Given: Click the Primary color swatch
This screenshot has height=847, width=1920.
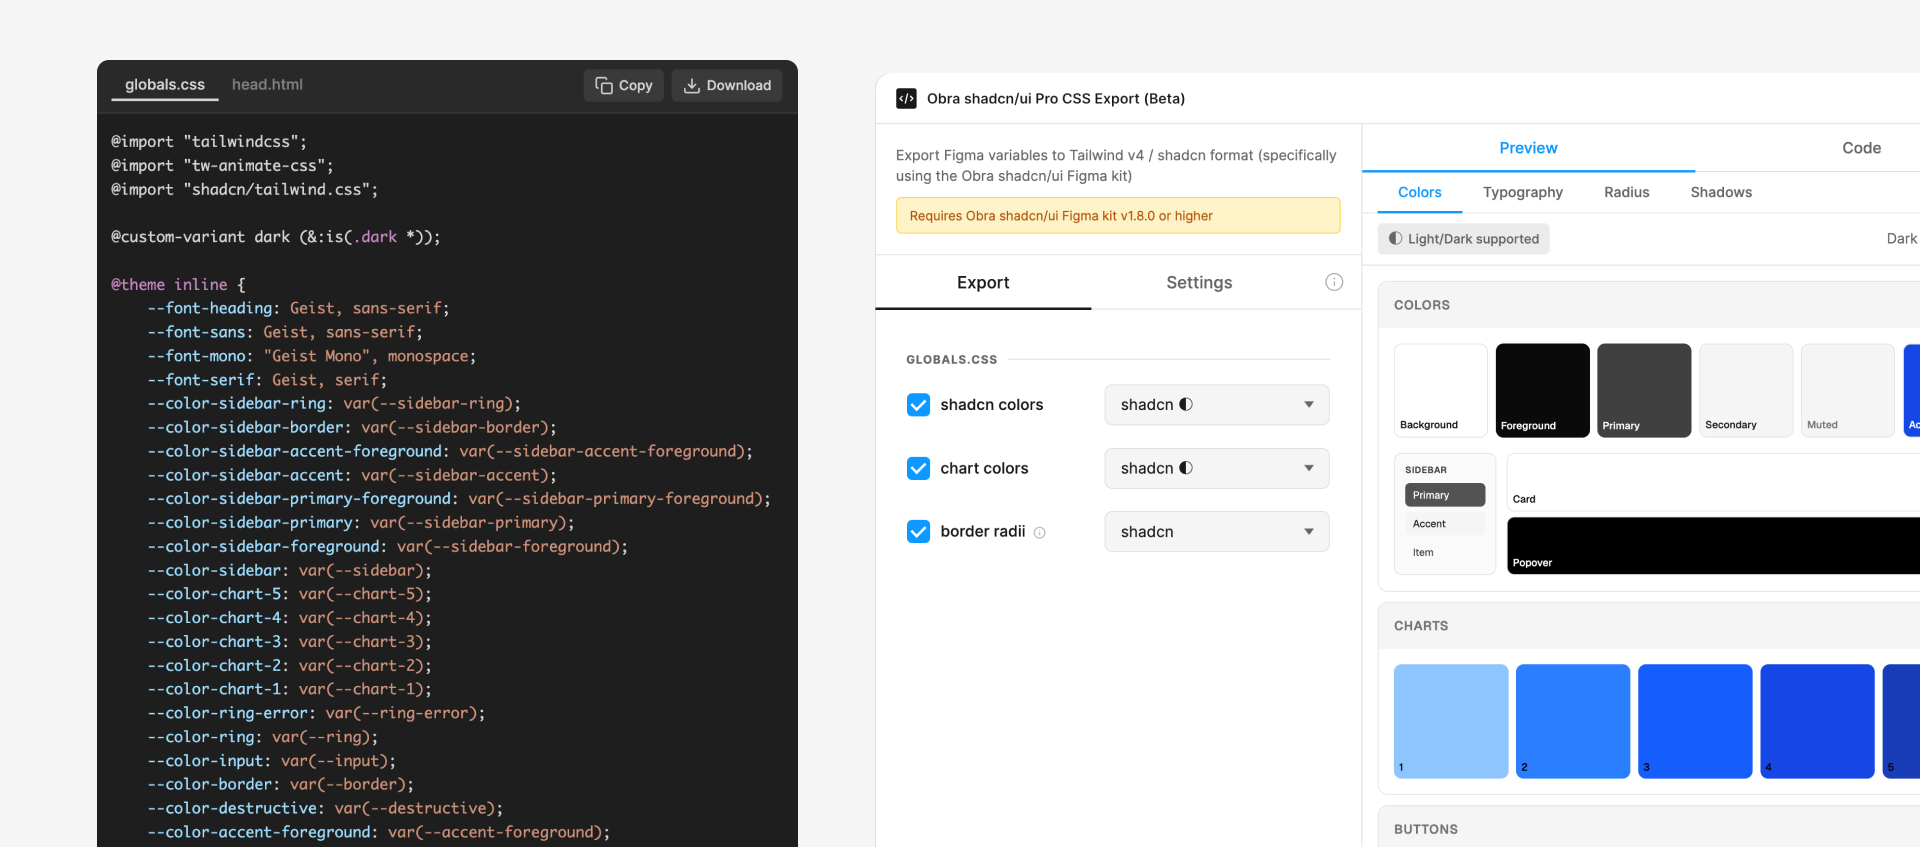Looking at the screenshot, I should click(1644, 390).
